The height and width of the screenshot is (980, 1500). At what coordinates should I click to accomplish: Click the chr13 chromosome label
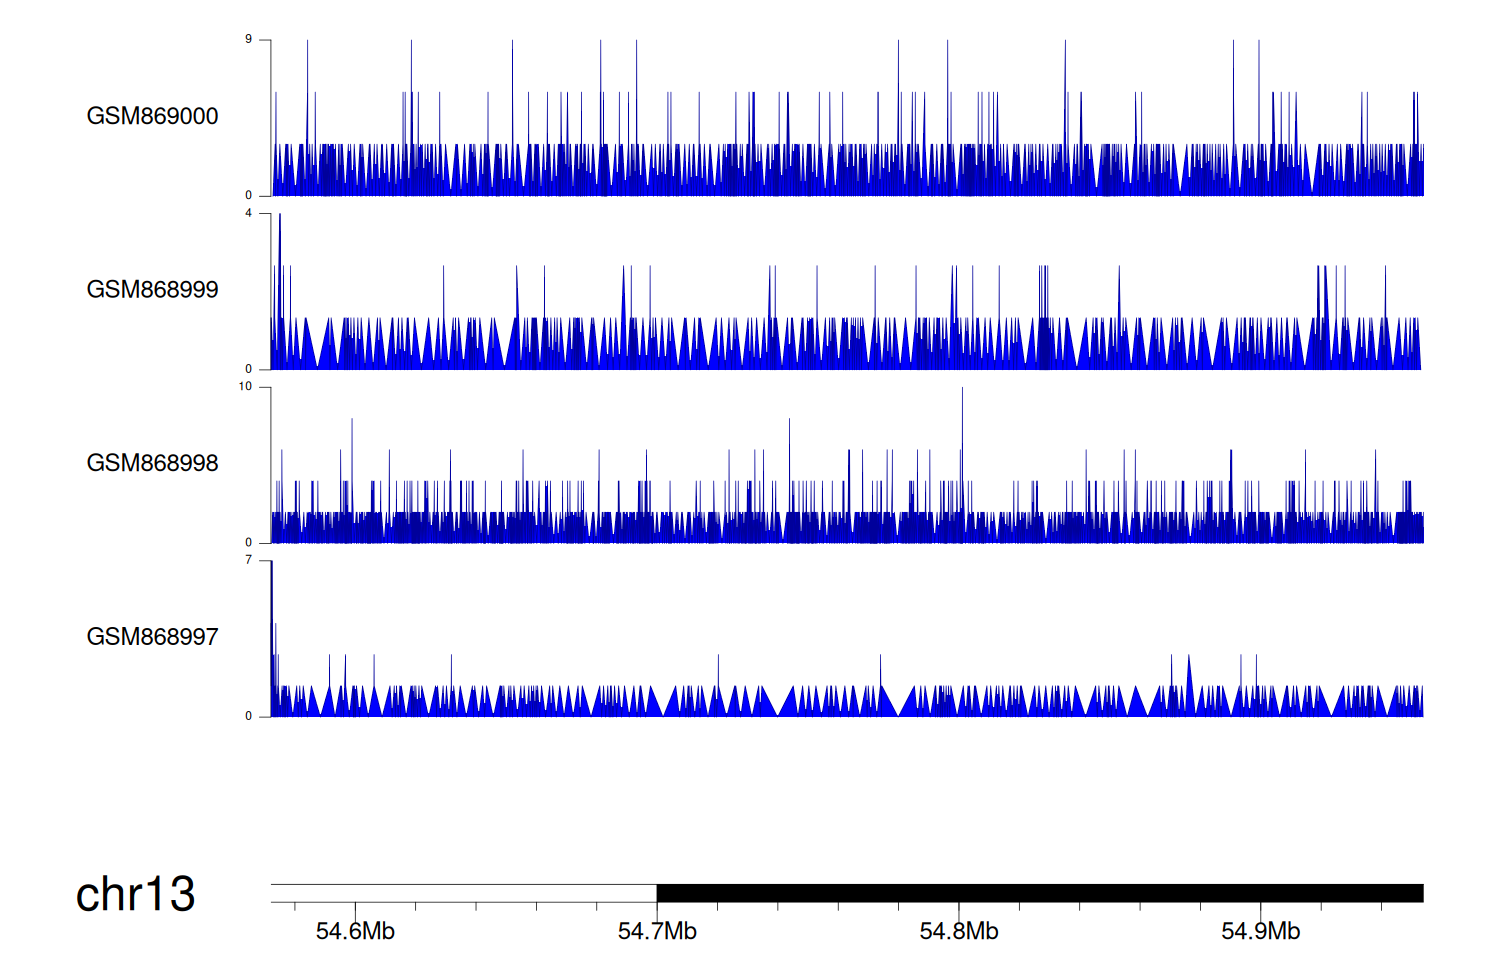[x=135, y=894]
